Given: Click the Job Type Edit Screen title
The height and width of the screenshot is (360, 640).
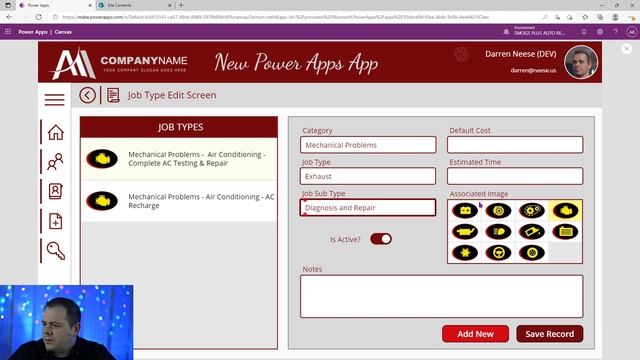Looking at the screenshot, I should 172,95.
